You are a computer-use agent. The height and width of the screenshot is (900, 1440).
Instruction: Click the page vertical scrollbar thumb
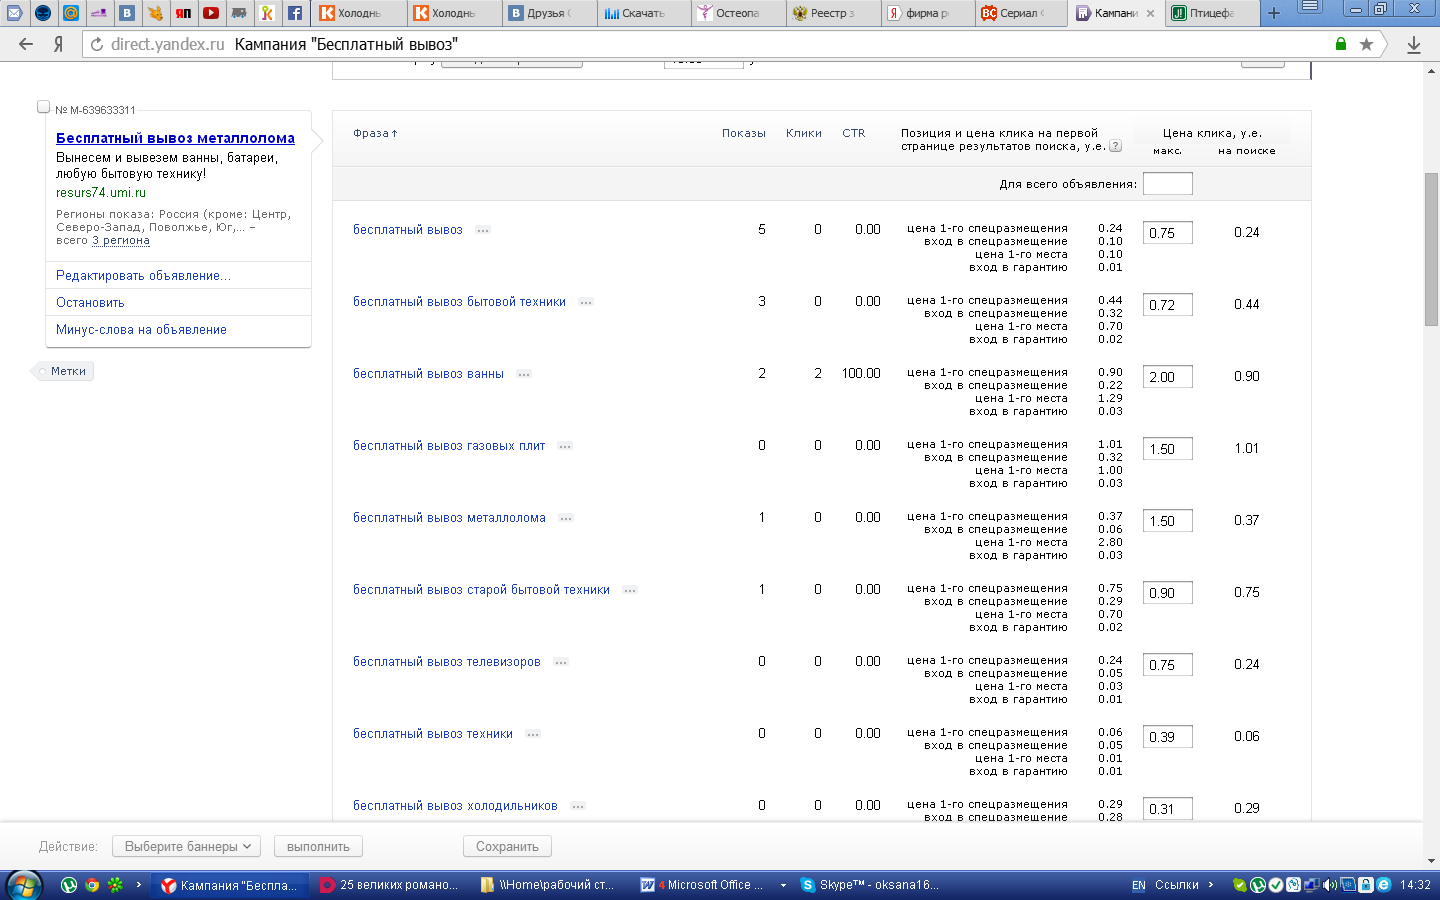point(1431,250)
